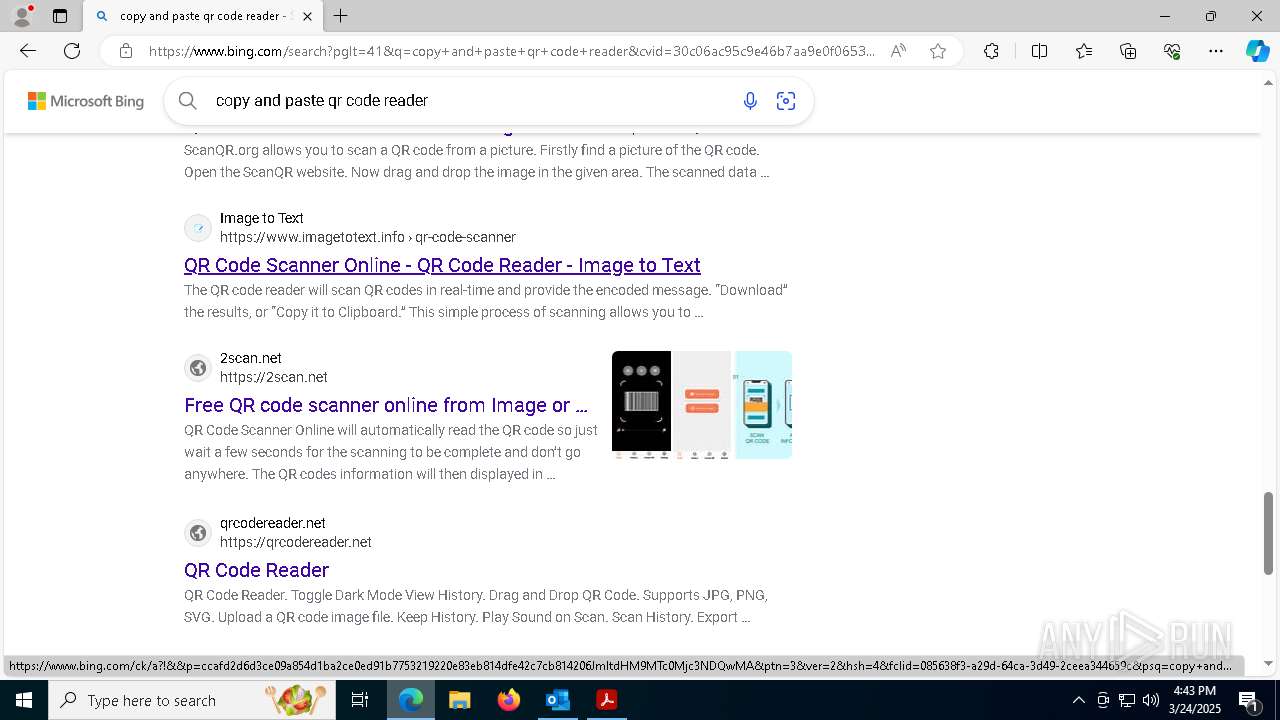Click the browser profile avatar icon
The height and width of the screenshot is (720, 1280).
(21, 16)
